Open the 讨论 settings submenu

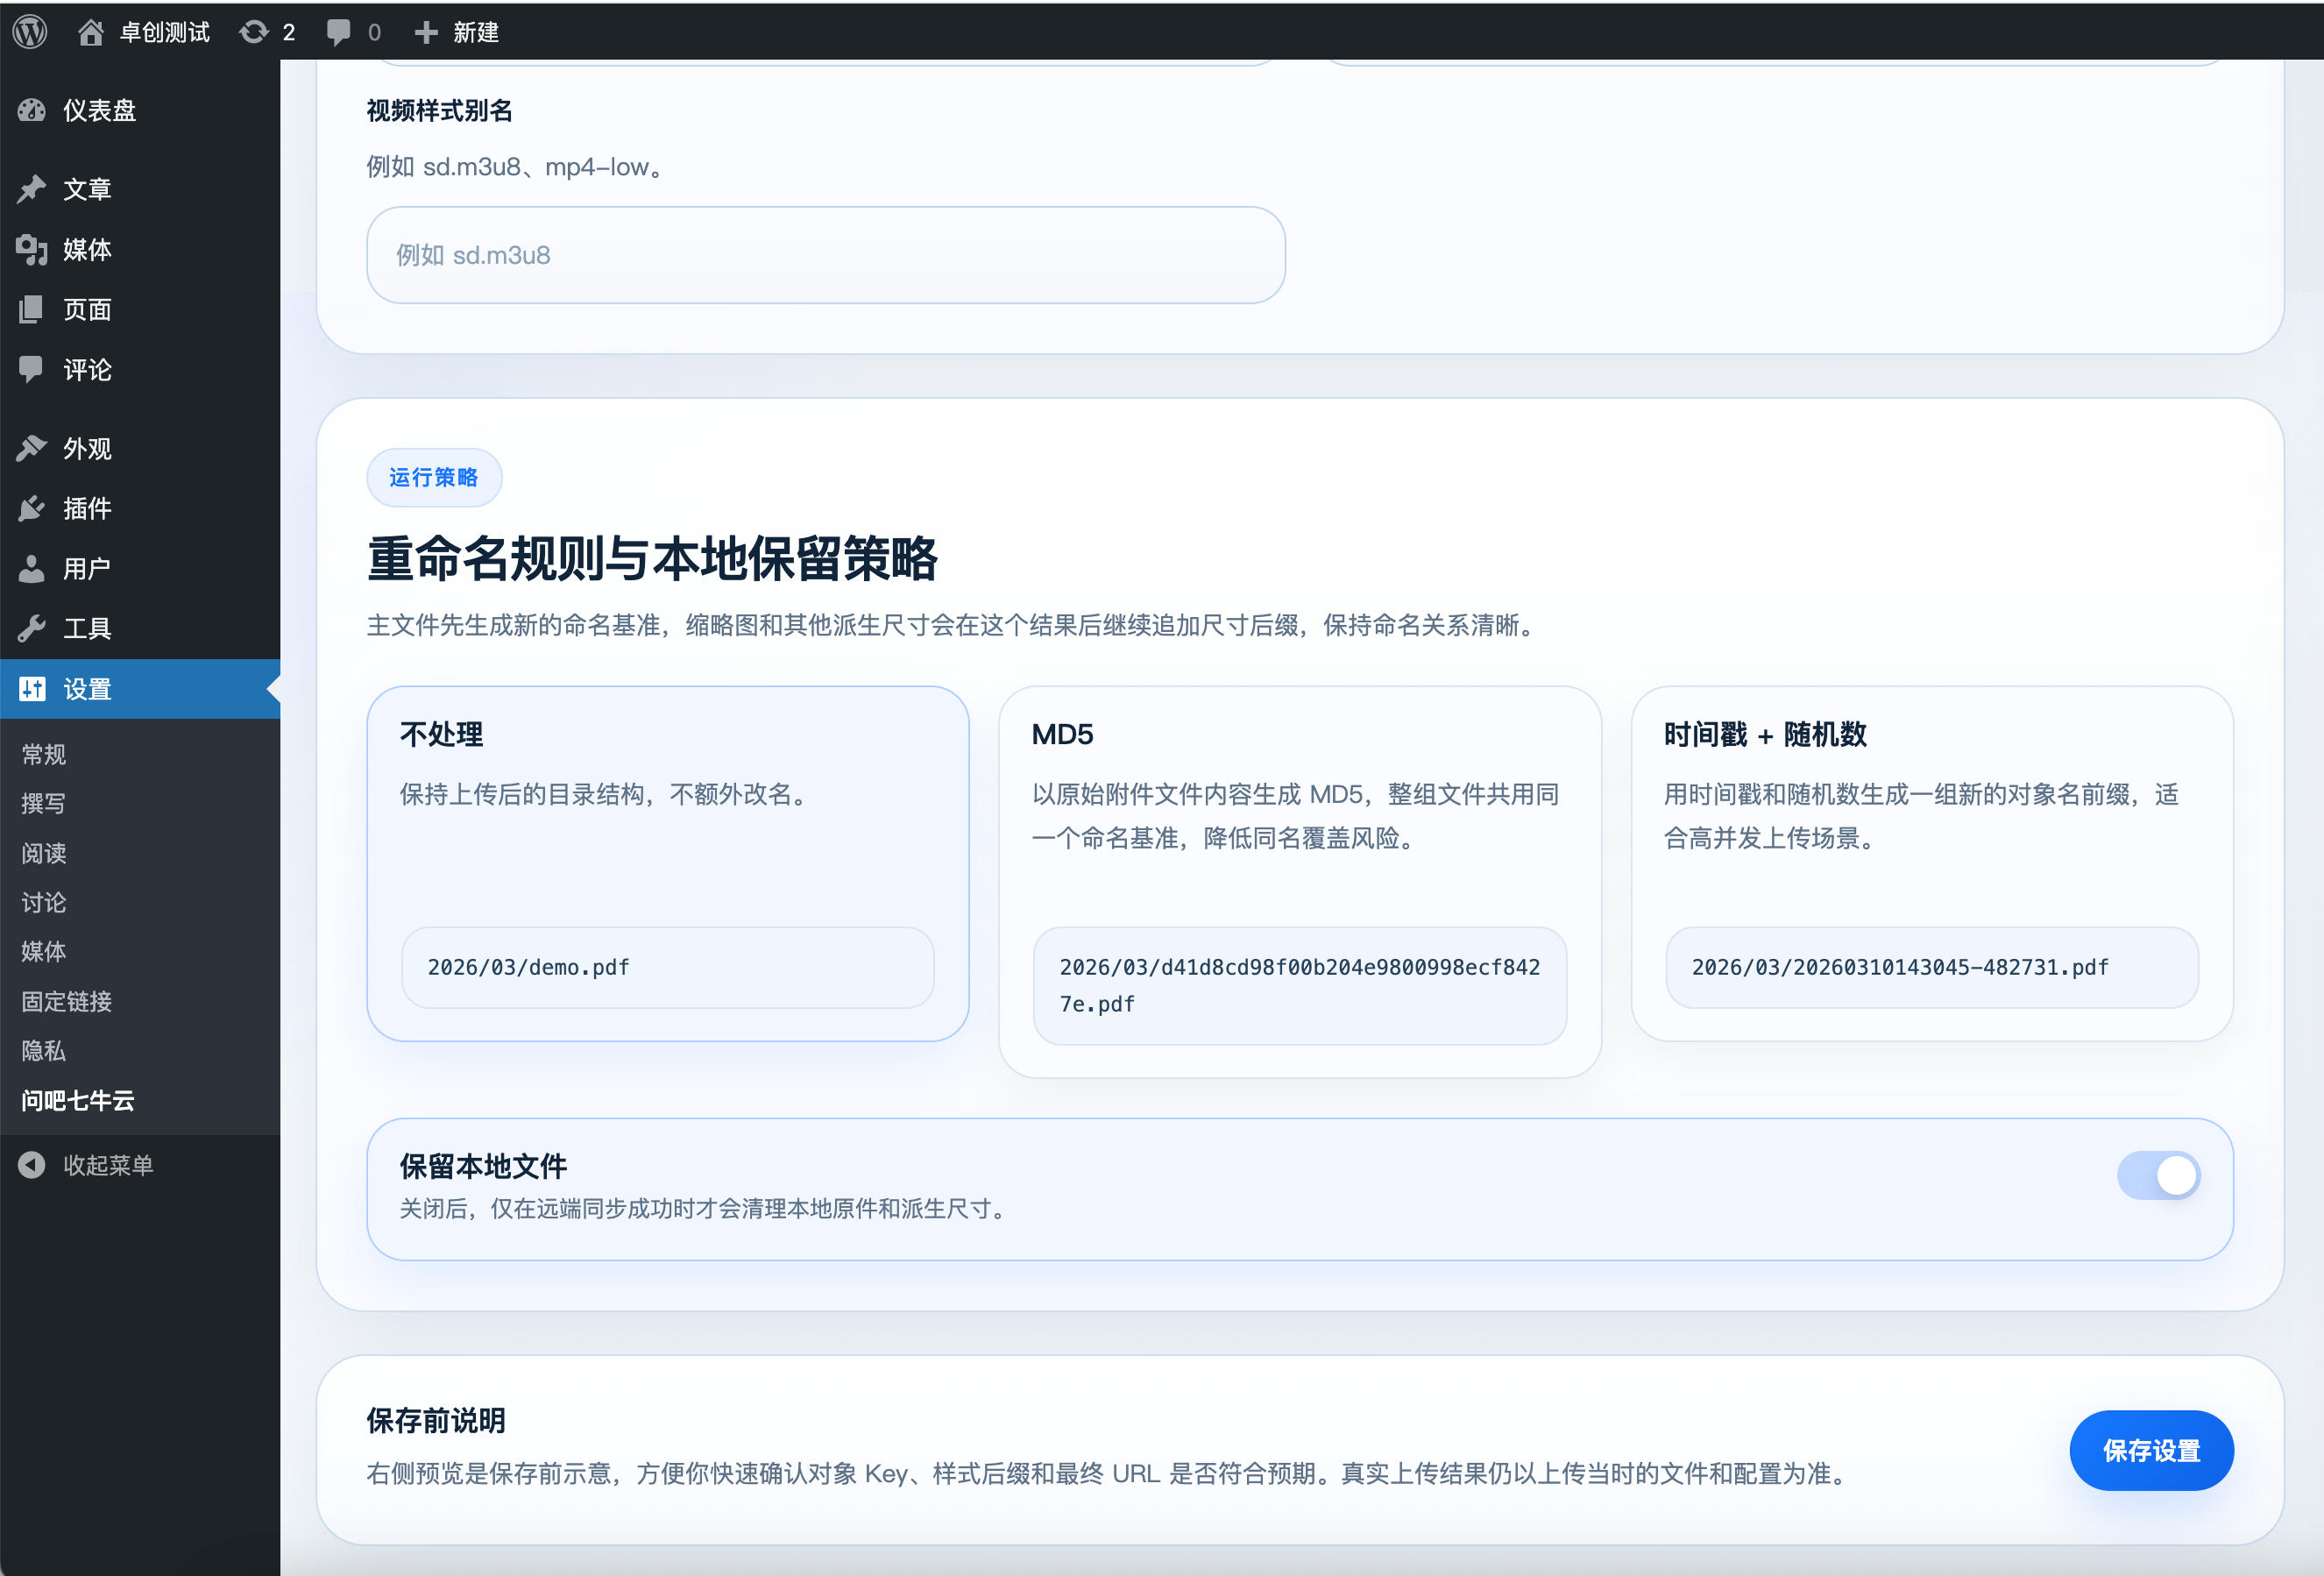[44, 902]
